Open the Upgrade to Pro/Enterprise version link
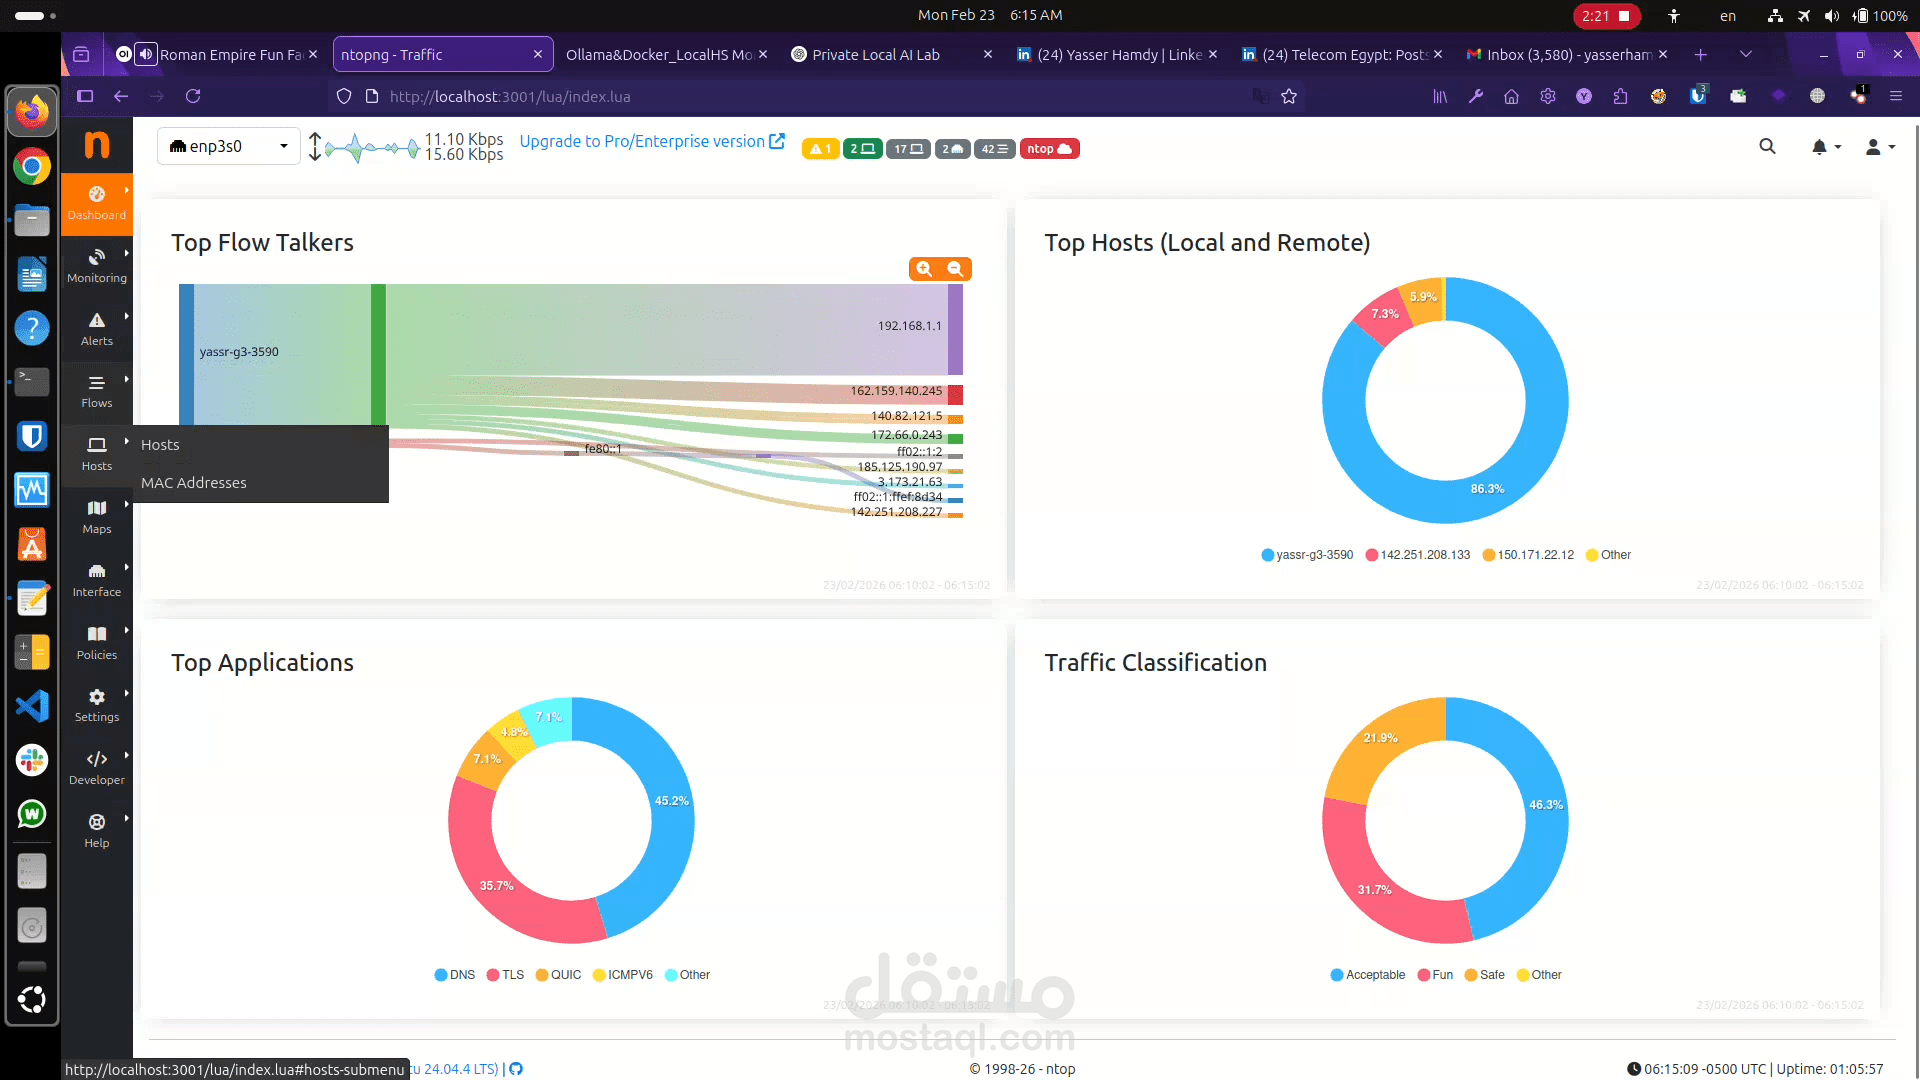This screenshot has width=1920, height=1080. click(645, 141)
